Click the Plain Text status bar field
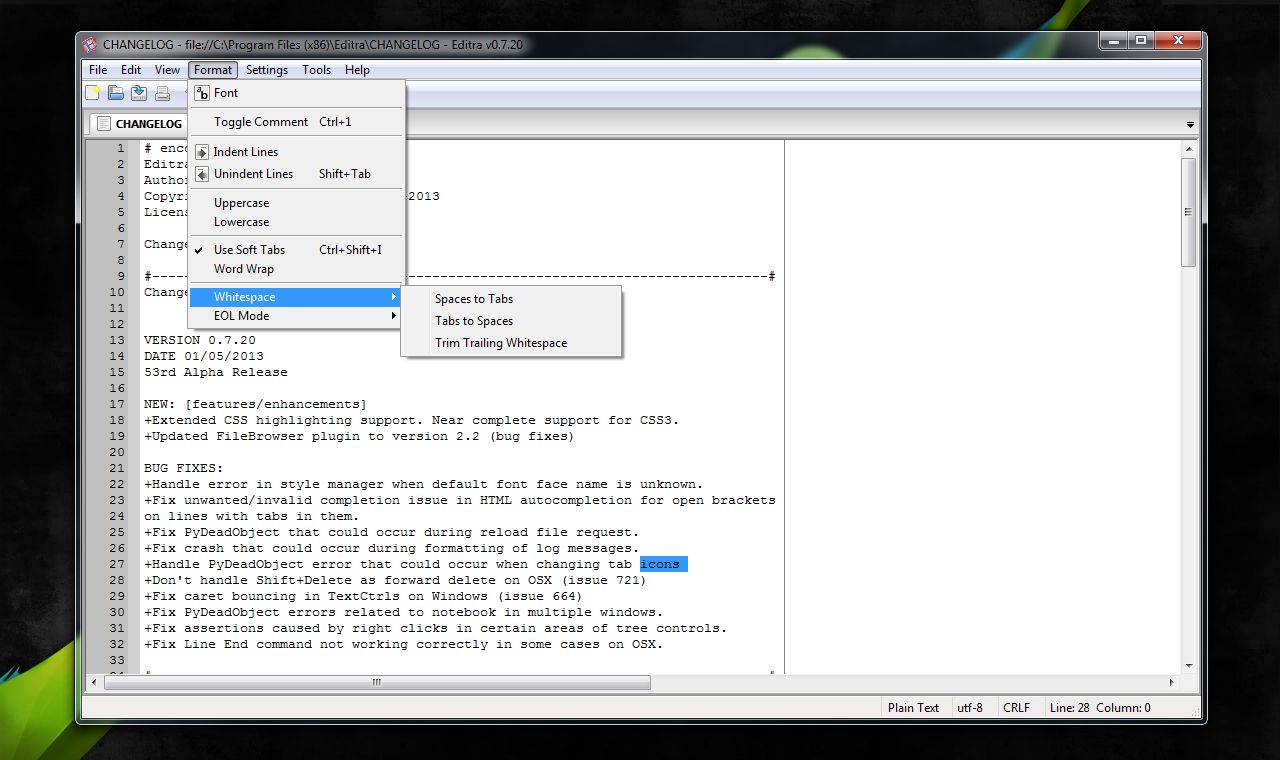The image size is (1280, 760). [913, 707]
